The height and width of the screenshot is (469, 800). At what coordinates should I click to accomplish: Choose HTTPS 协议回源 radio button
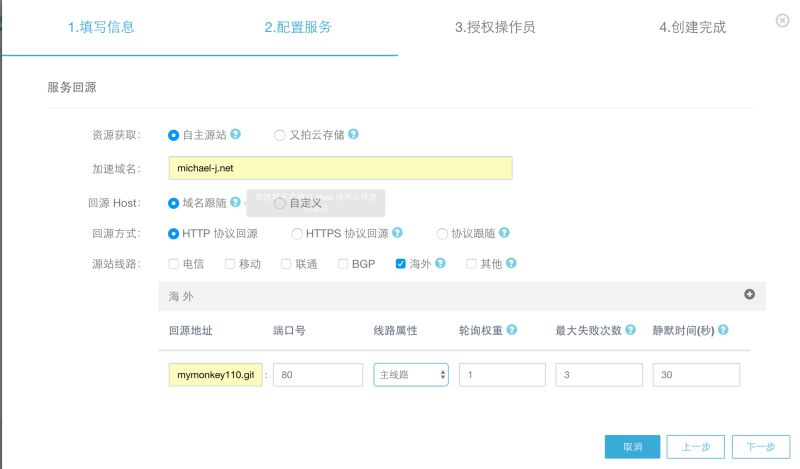297,233
